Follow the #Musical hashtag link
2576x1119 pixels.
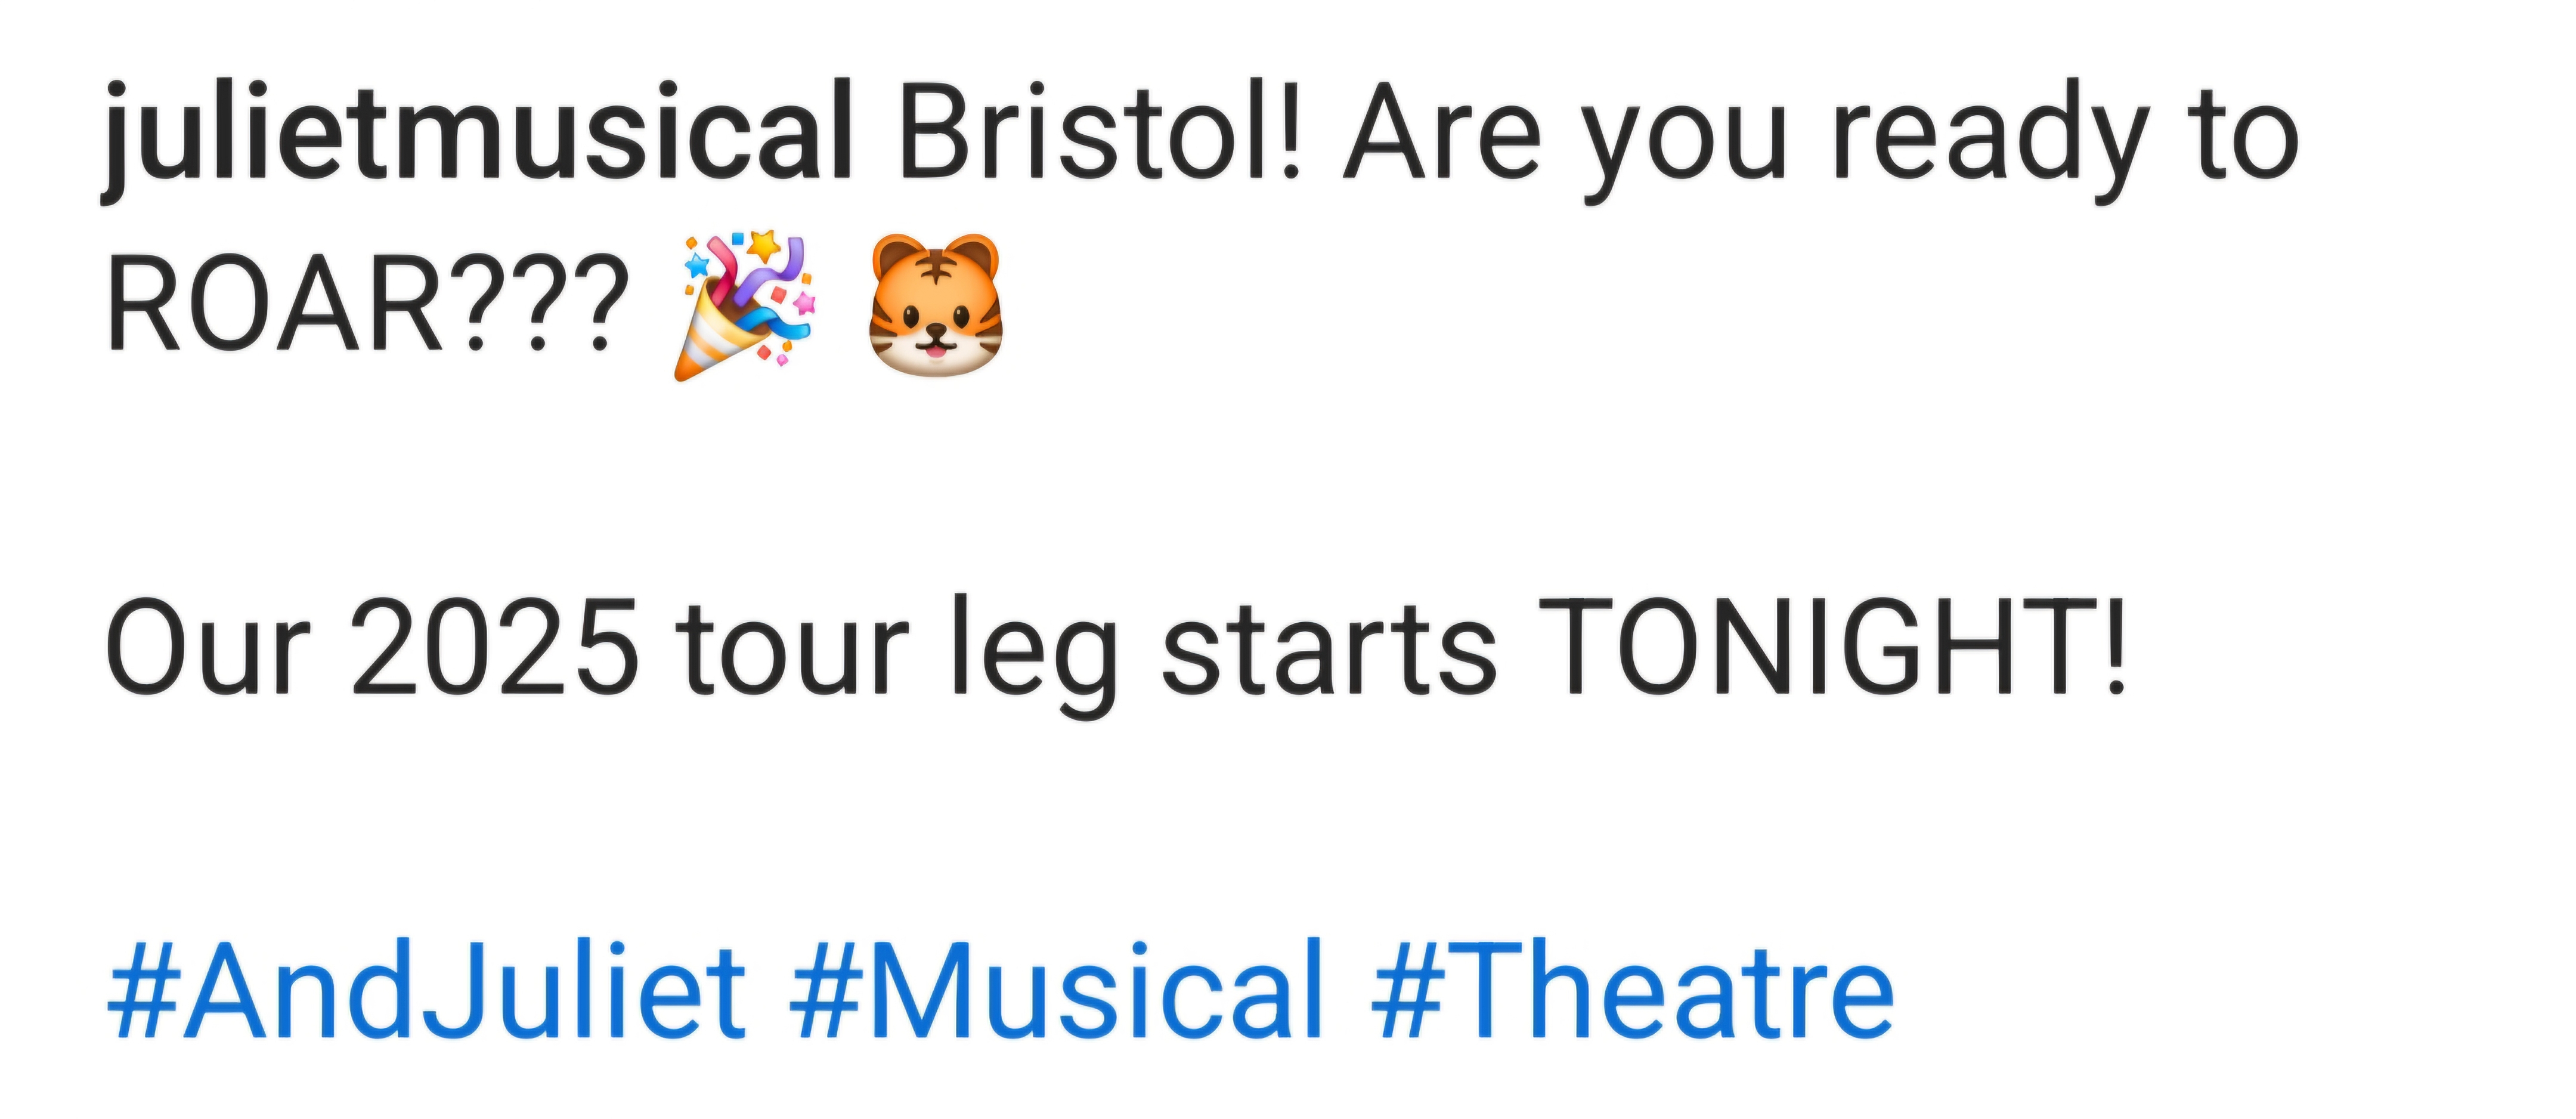click(1057, 991)
